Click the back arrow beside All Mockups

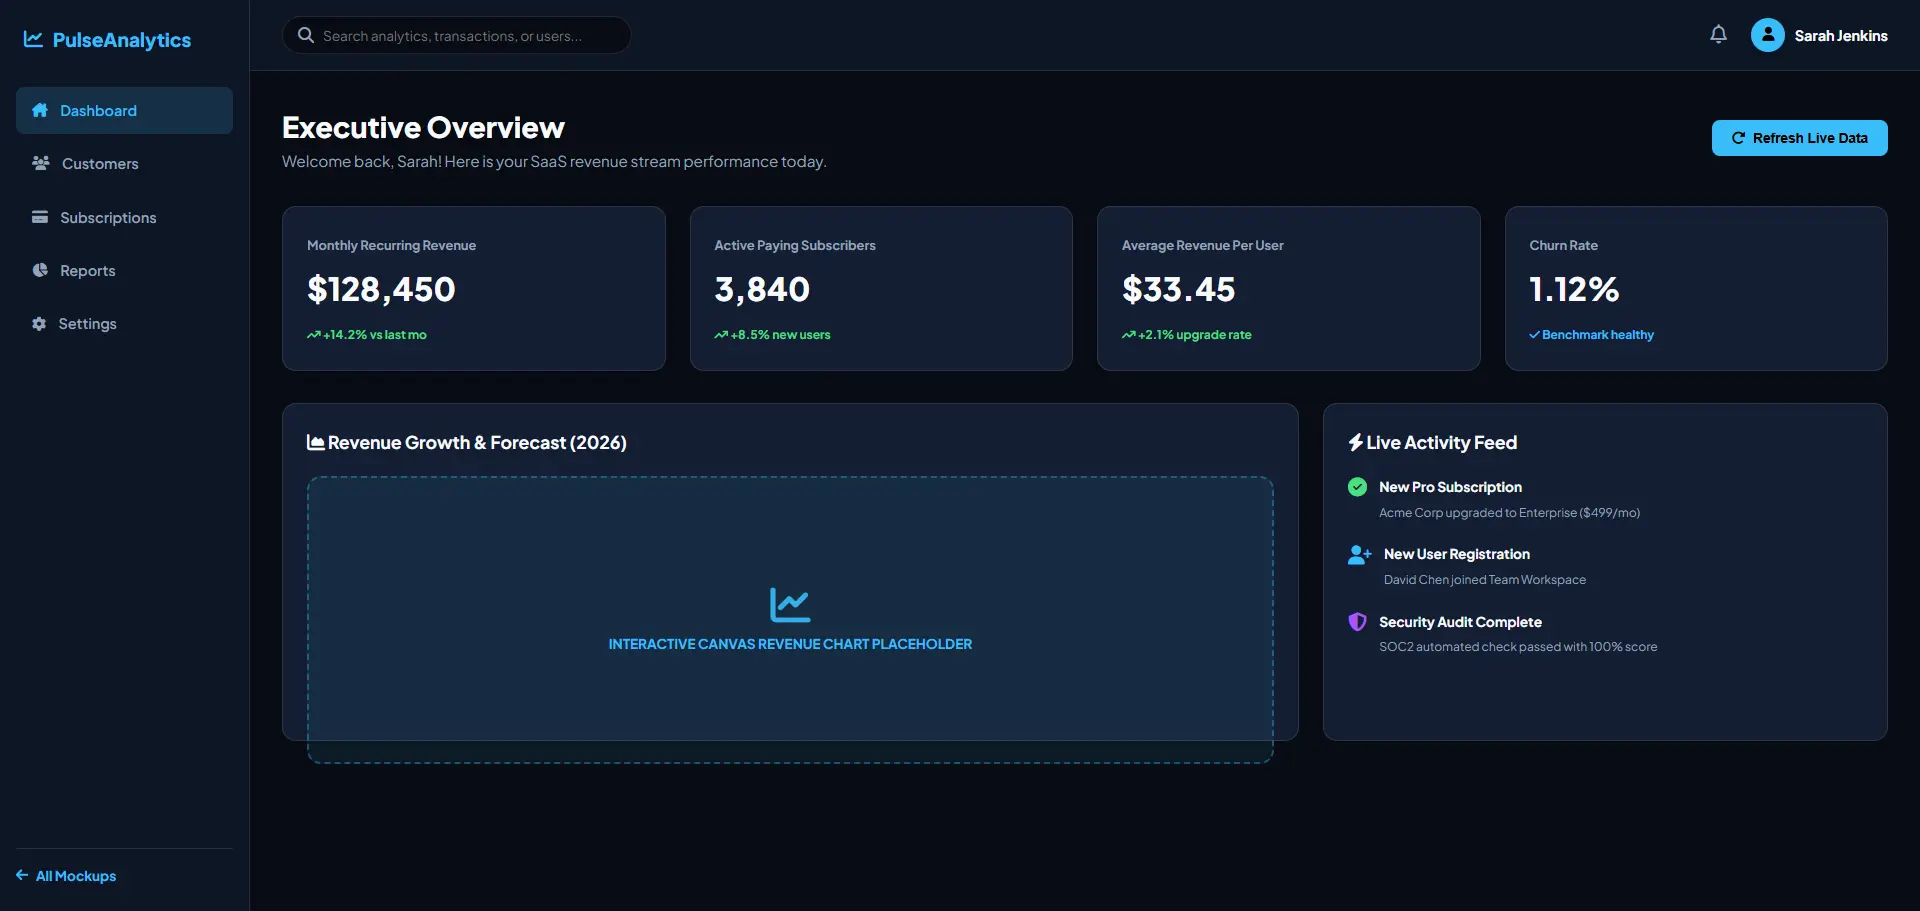click(x=22, y=875)
